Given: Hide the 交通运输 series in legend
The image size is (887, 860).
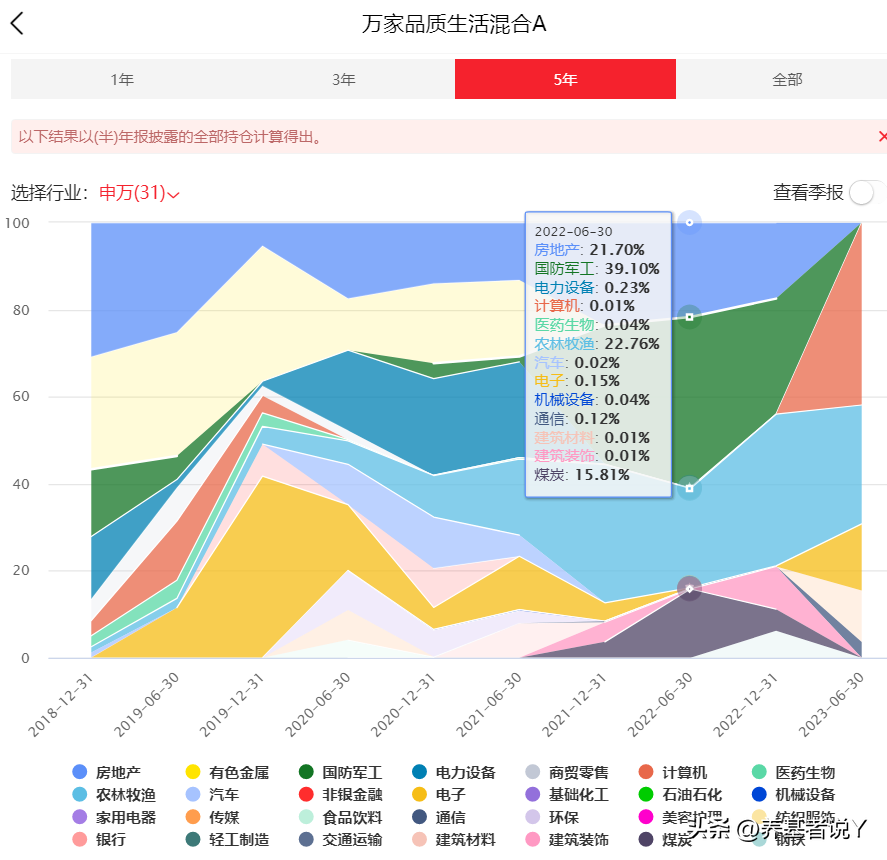Looking at the screenshot, I should tap(341, 840).
